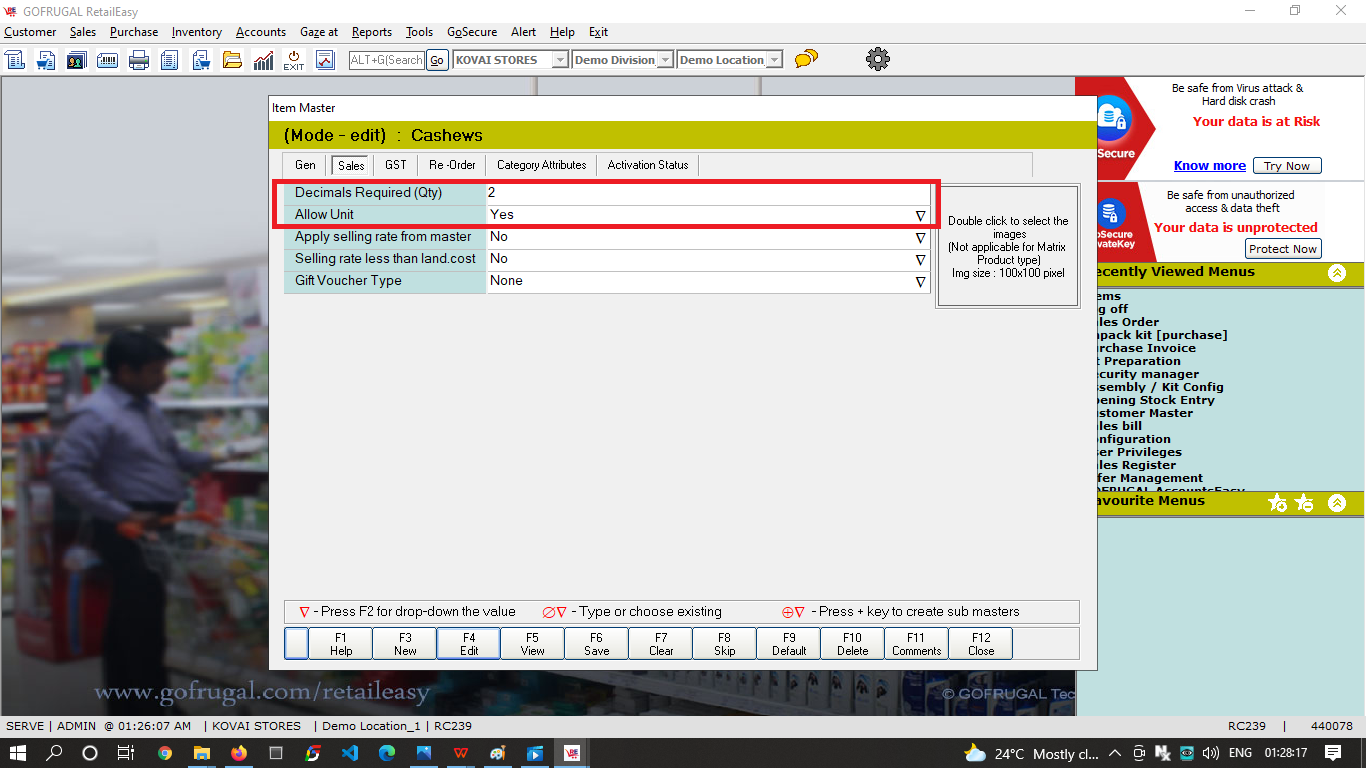Click the F7 Clear button
This screenshot has width=1370, height=768.
(x=661, y=644)
